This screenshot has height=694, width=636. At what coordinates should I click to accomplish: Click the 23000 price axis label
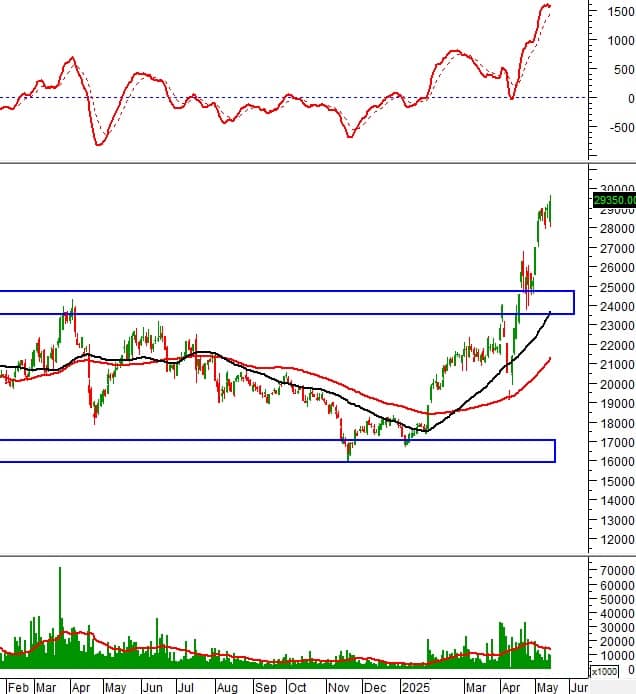(617, 326)
